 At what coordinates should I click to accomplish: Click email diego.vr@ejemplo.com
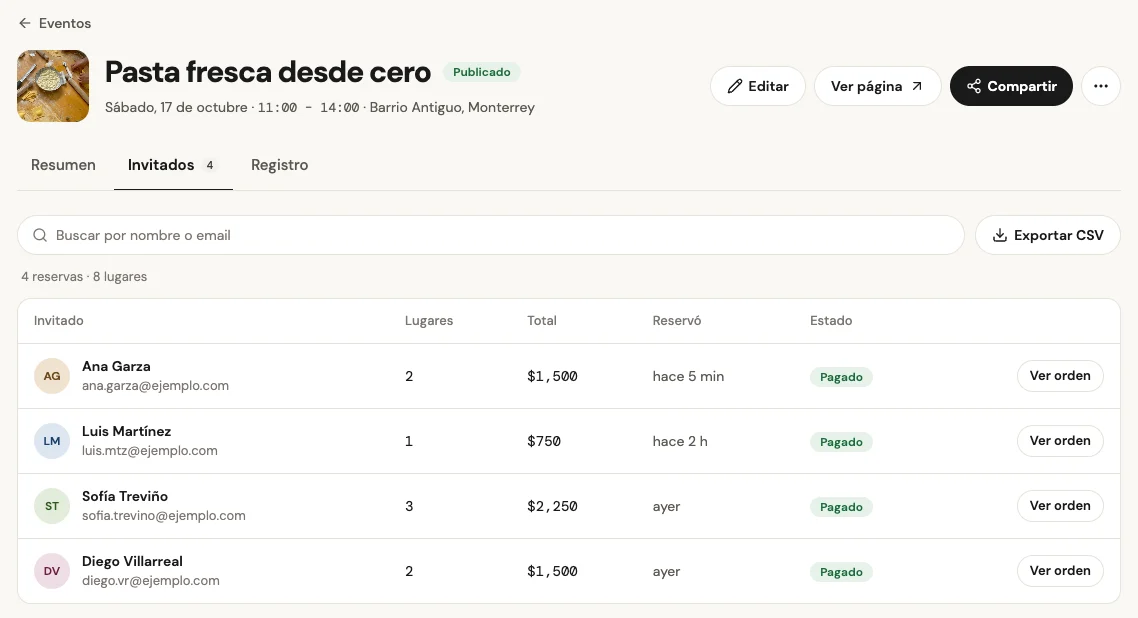click(150, 581)
